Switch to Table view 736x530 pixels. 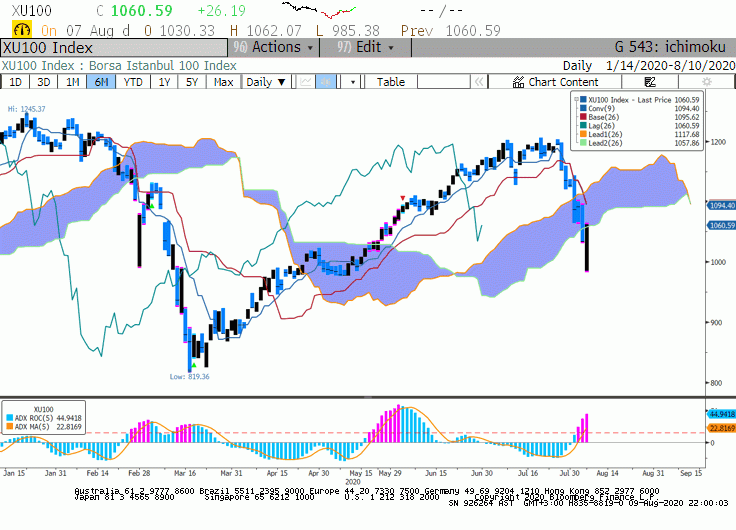tap(391, 82)
